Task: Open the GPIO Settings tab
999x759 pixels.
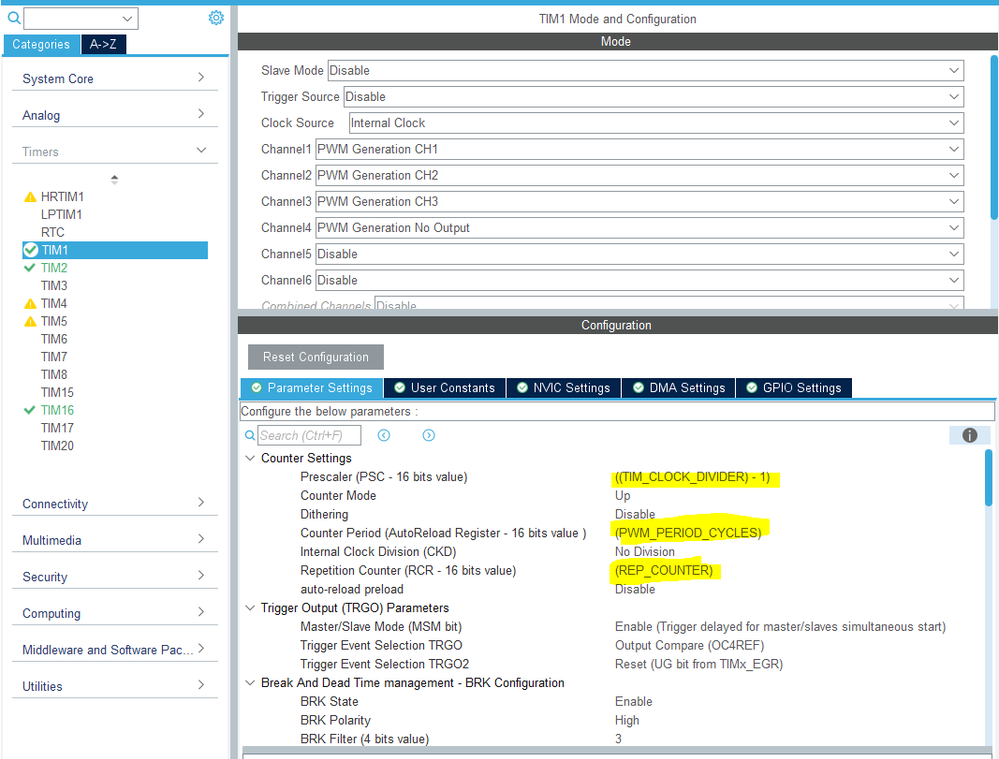Action: (793, 387)
